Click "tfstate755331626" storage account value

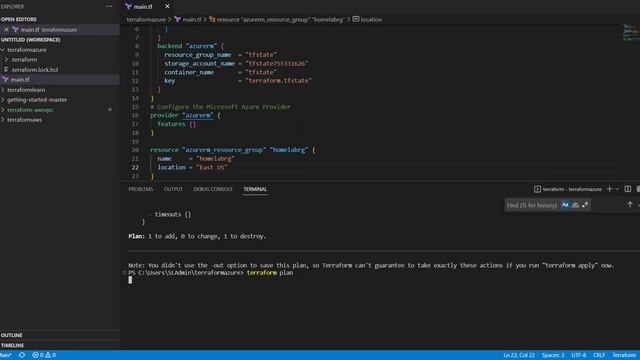[x=277, y=63]
